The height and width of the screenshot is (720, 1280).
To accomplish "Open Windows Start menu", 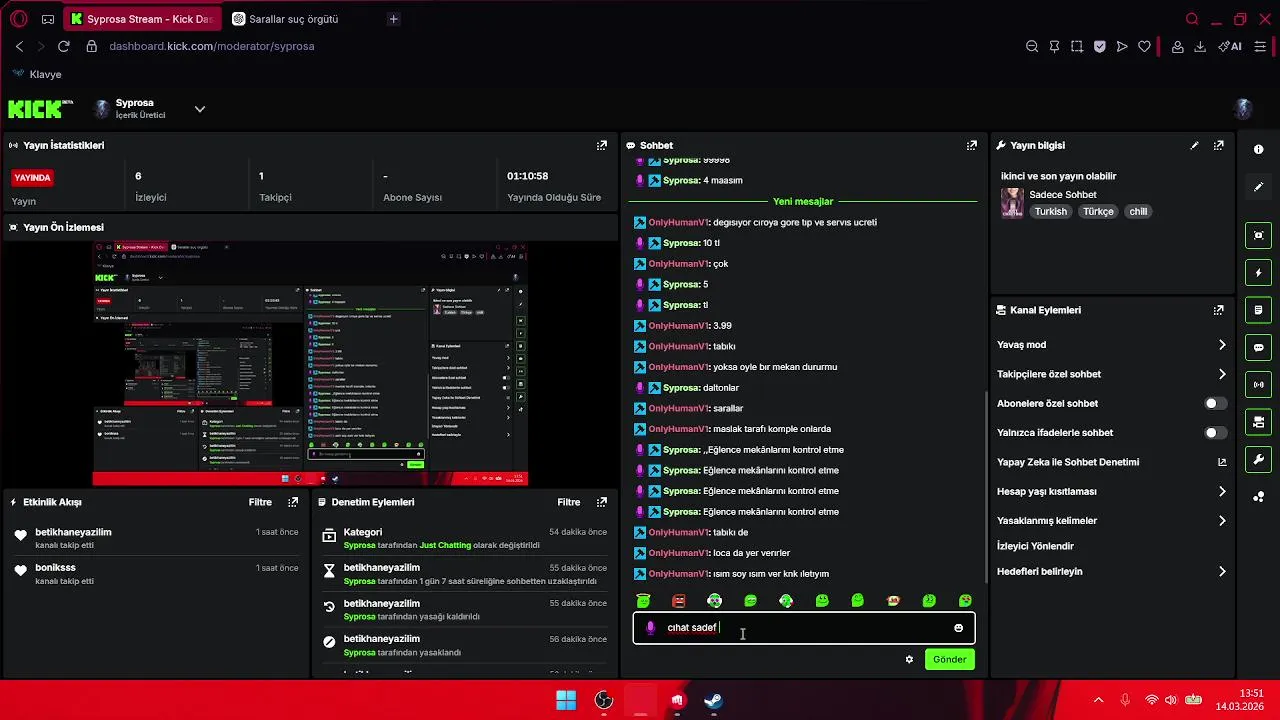I will click(566, 700).
